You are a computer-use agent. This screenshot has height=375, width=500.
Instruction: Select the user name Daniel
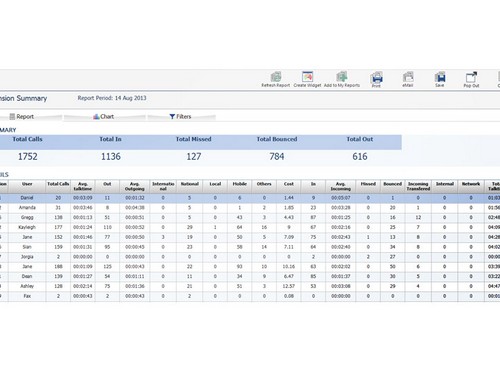27,198
